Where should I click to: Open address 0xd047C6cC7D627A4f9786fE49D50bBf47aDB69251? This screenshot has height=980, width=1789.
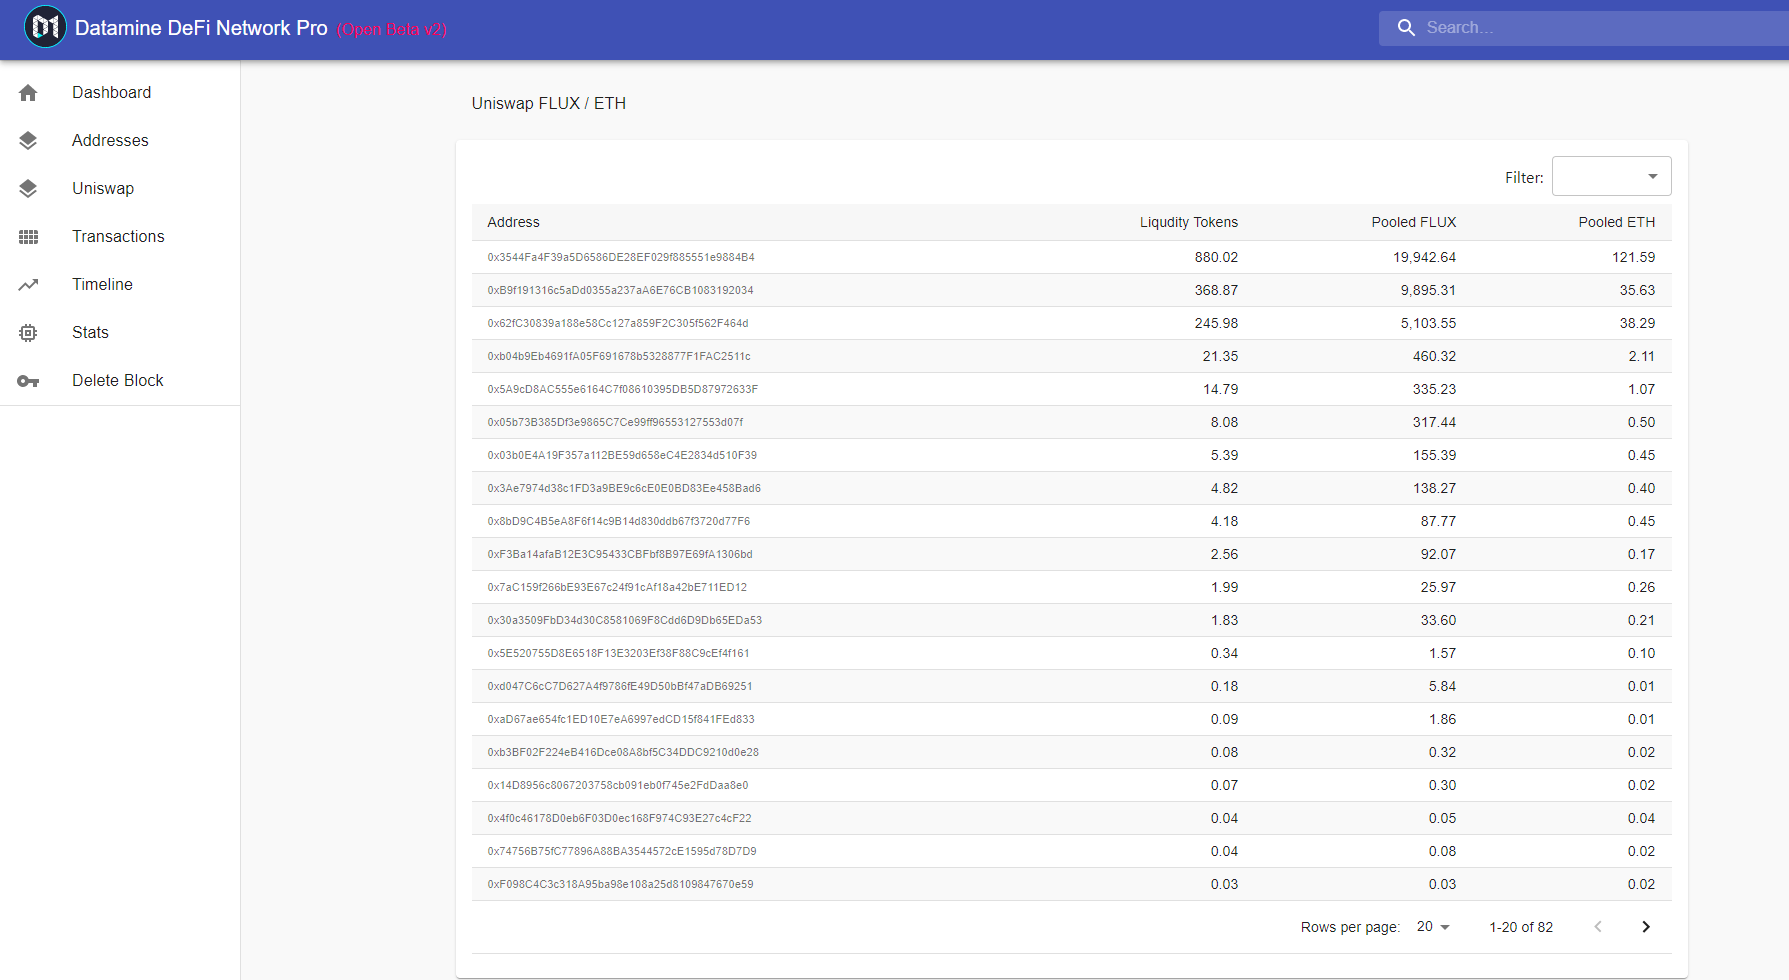click(x=620, y=686)
